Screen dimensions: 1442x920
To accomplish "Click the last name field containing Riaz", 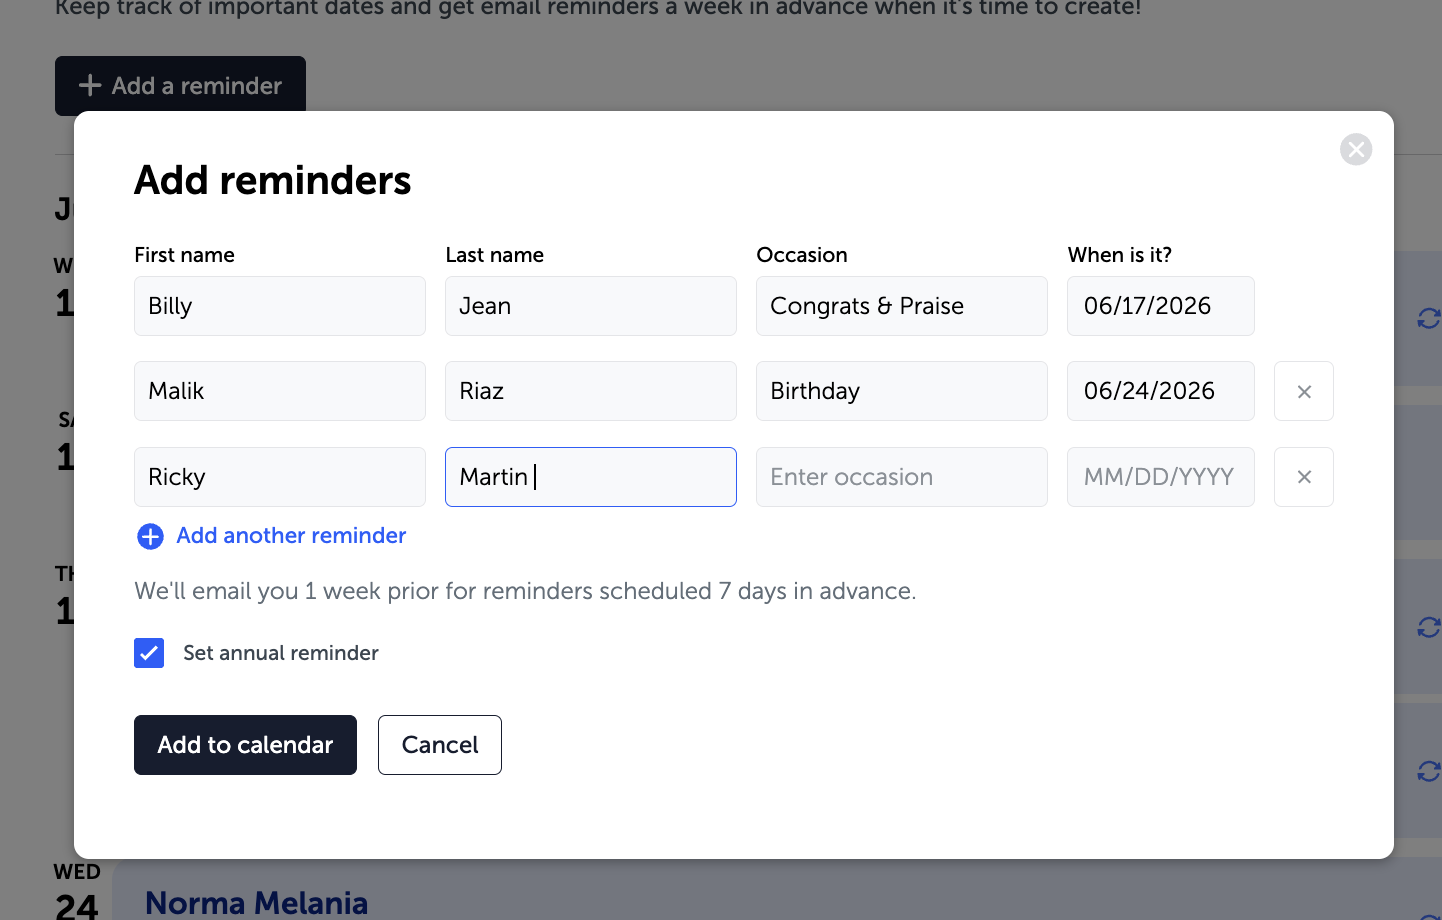I will pyautogui.click(x=591, y=391).
